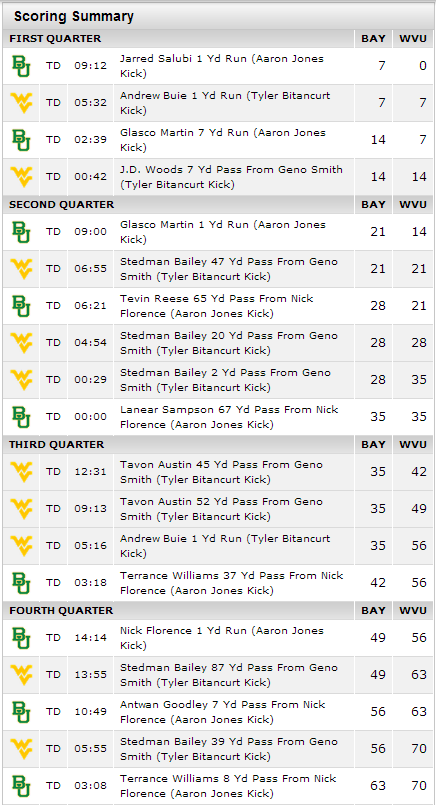Click Baylor logo next to Lanear Sampson score
Screen dimensions: 436x807
[x=21, y=417]
